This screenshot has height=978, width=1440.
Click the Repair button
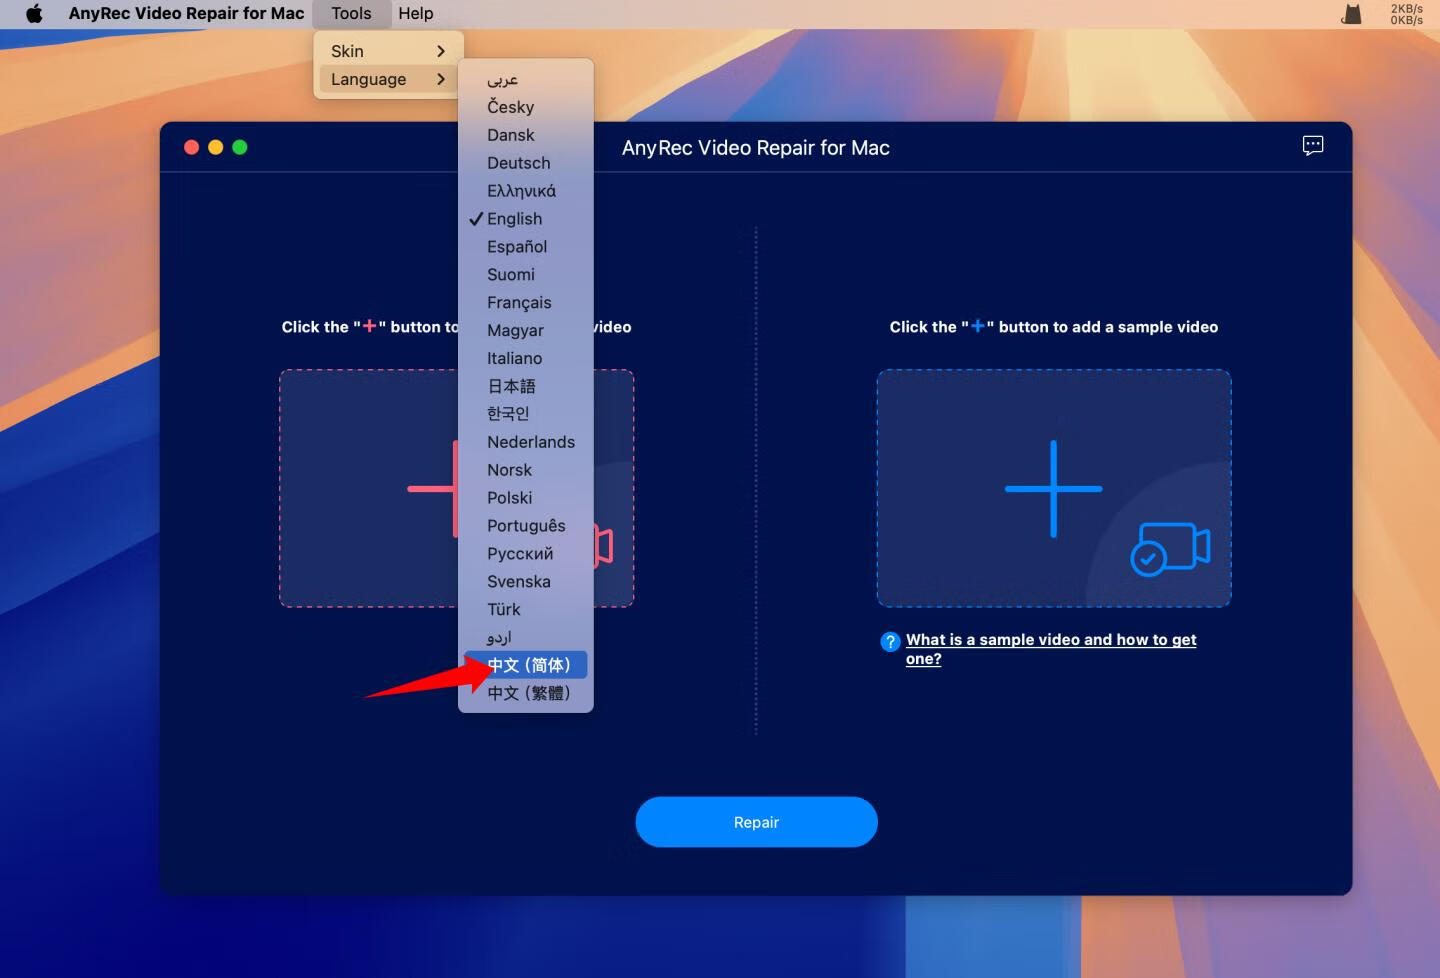pyautogui.click(x=756, y=822)
